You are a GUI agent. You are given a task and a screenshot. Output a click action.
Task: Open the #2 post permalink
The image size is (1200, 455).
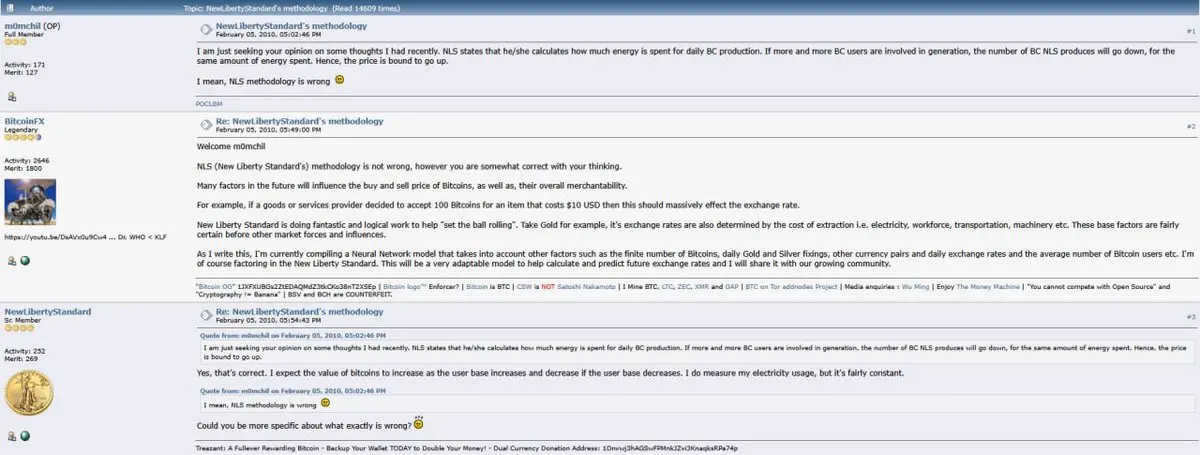tap(1190, 127)
